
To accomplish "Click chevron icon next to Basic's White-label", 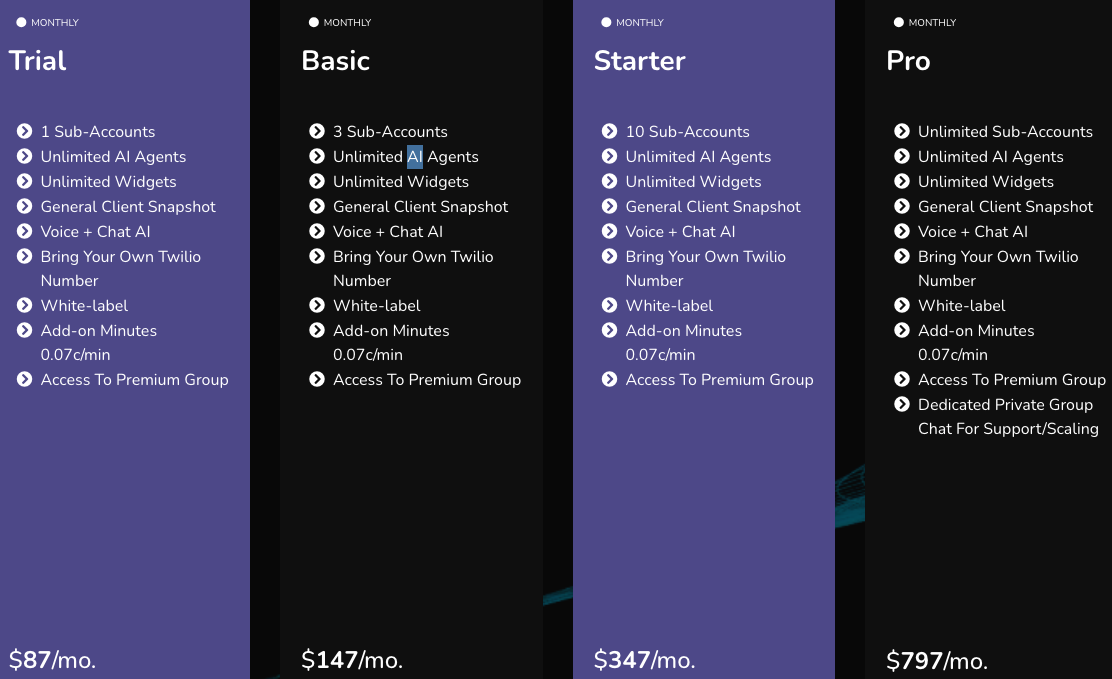I will coord(317,305).
